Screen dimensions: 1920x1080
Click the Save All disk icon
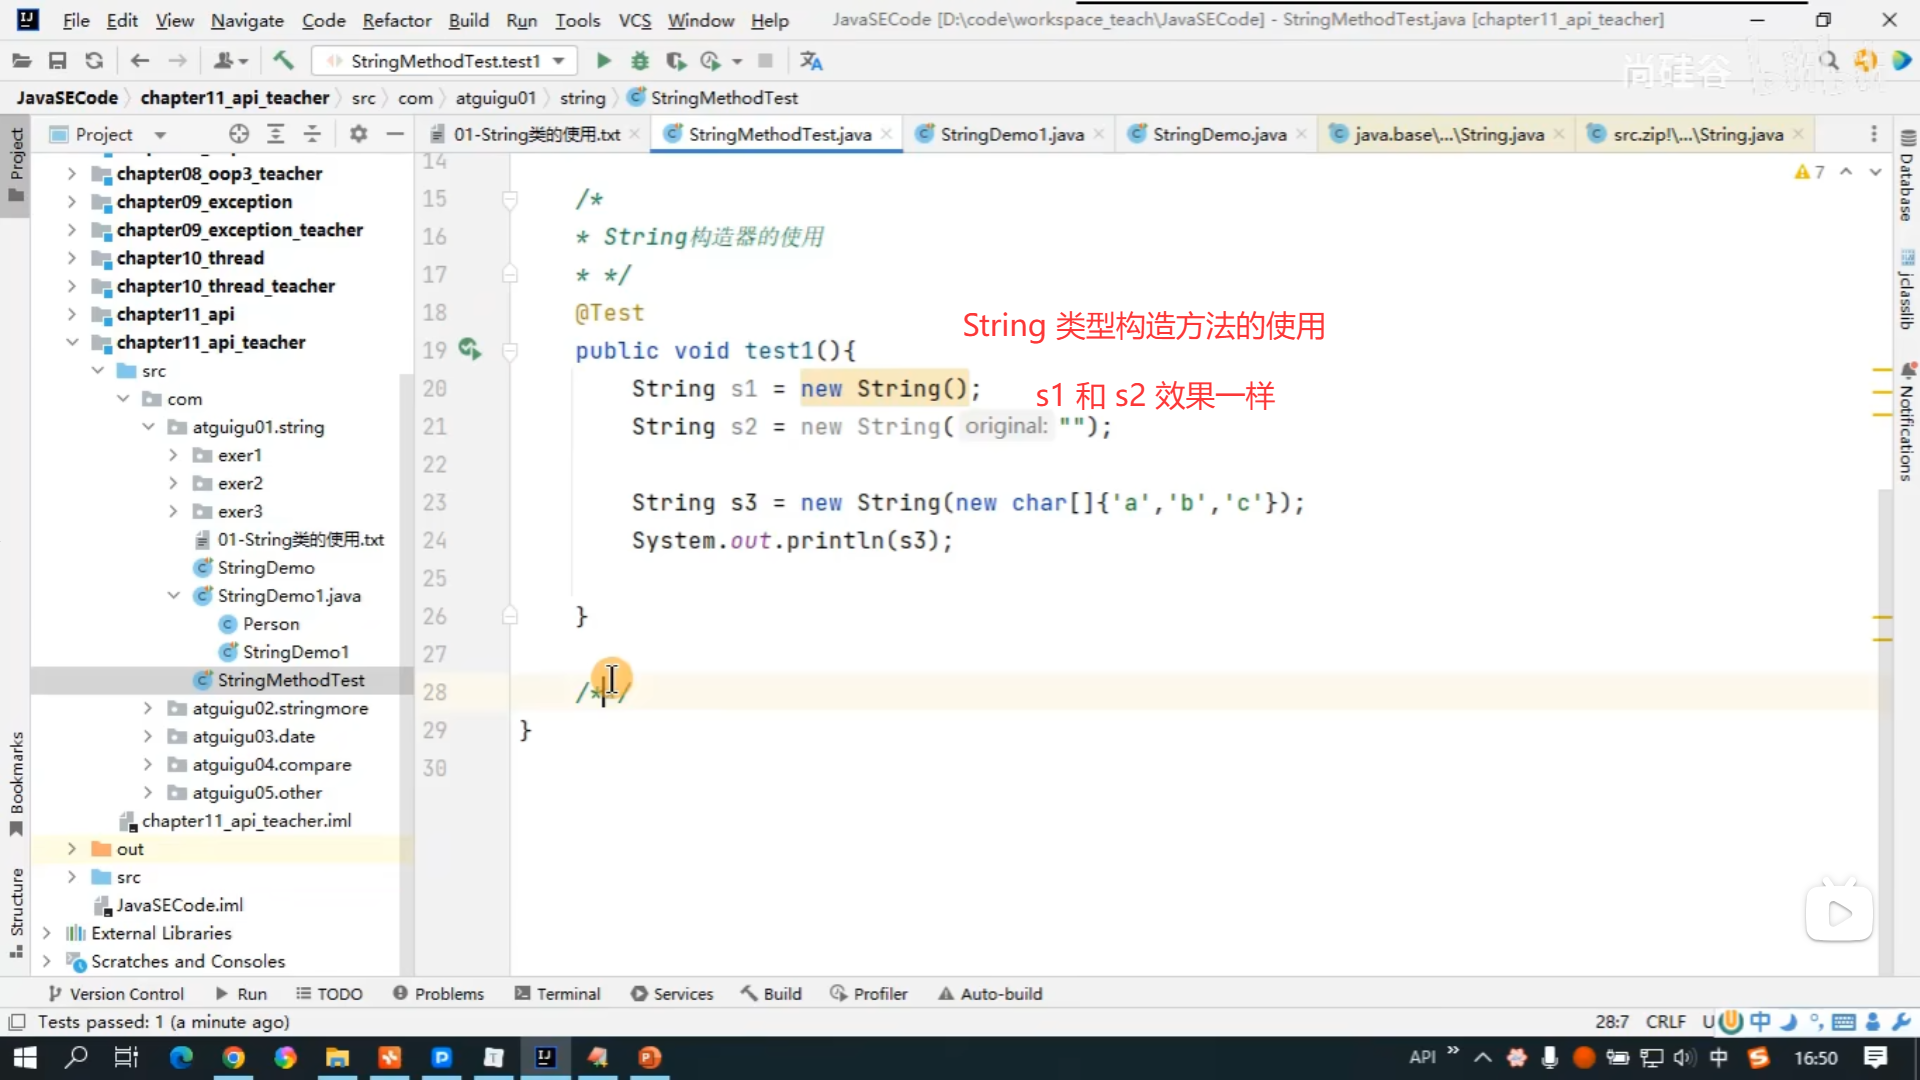pyautogui.click(x=57, y=61)
